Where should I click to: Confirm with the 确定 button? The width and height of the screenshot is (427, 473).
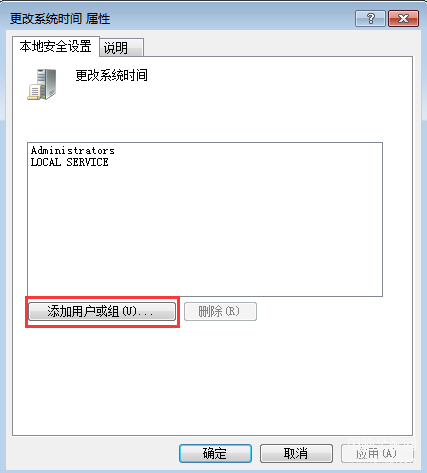click(x=215, y=453)
